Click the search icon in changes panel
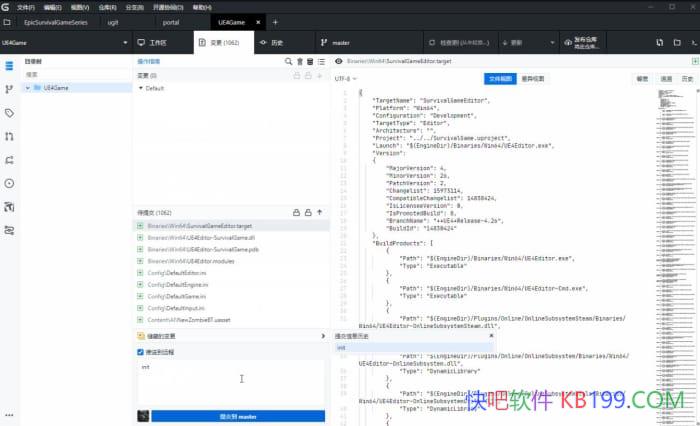Viewport: 700px width, 426px height. 289,62
